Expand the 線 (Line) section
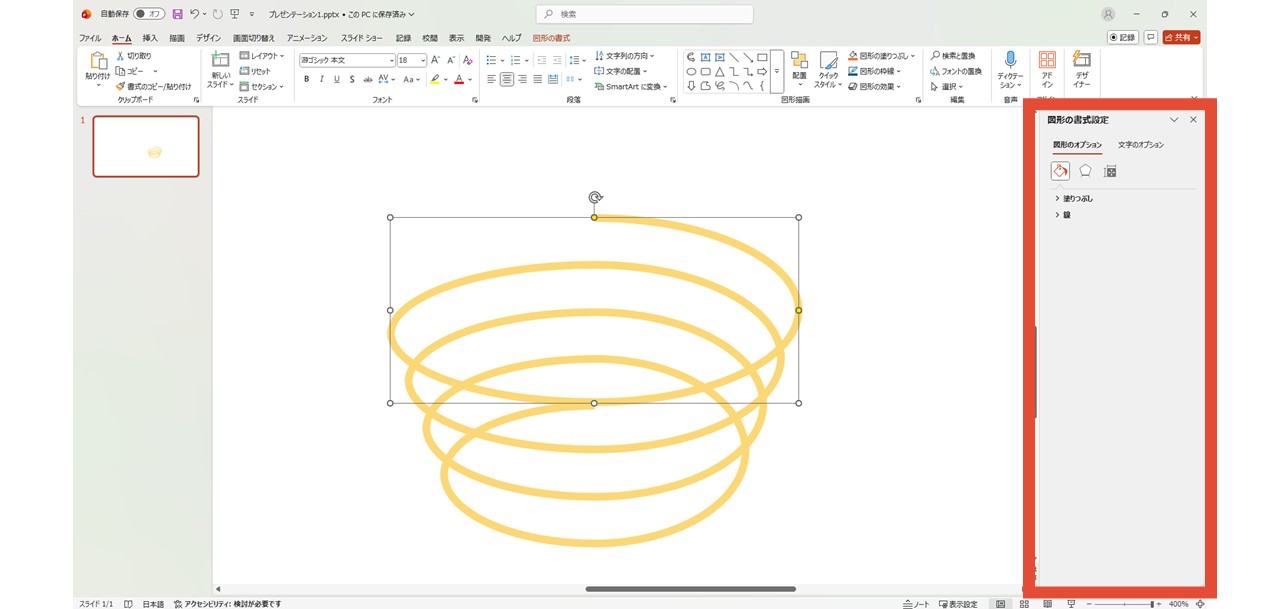 click(1065, 215)
